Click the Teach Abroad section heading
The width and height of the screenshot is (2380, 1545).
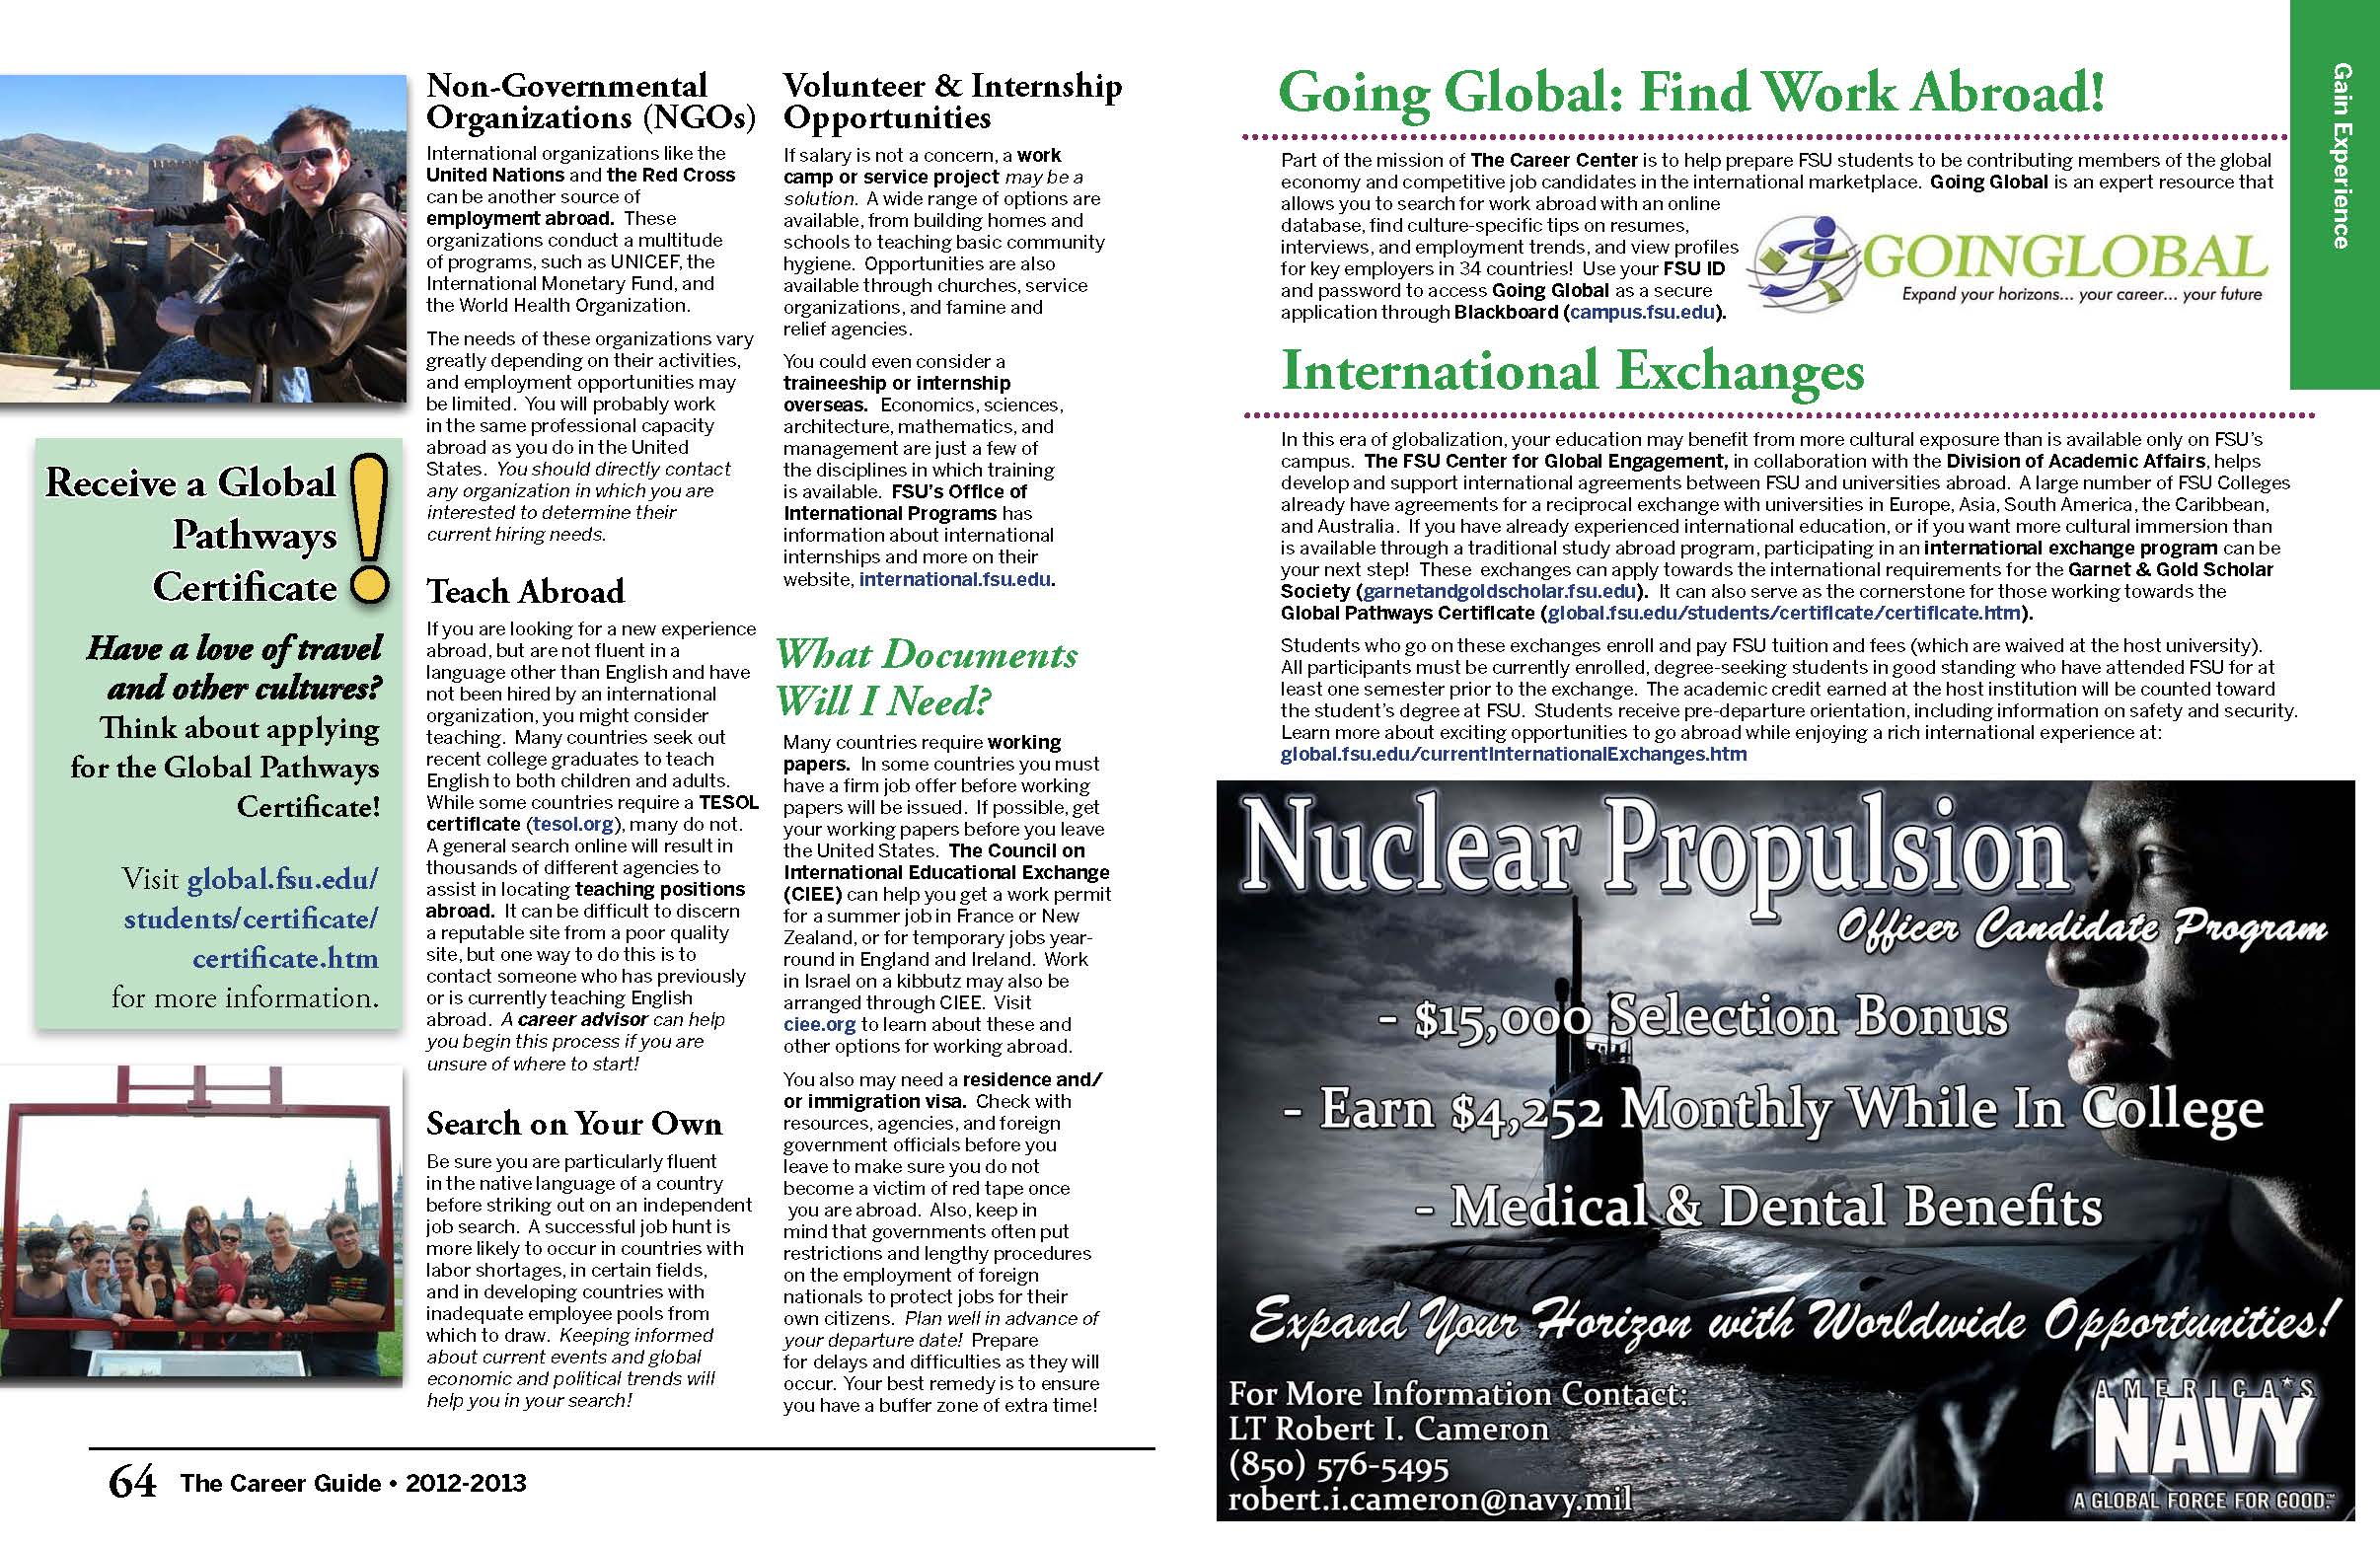pos(525,591)
